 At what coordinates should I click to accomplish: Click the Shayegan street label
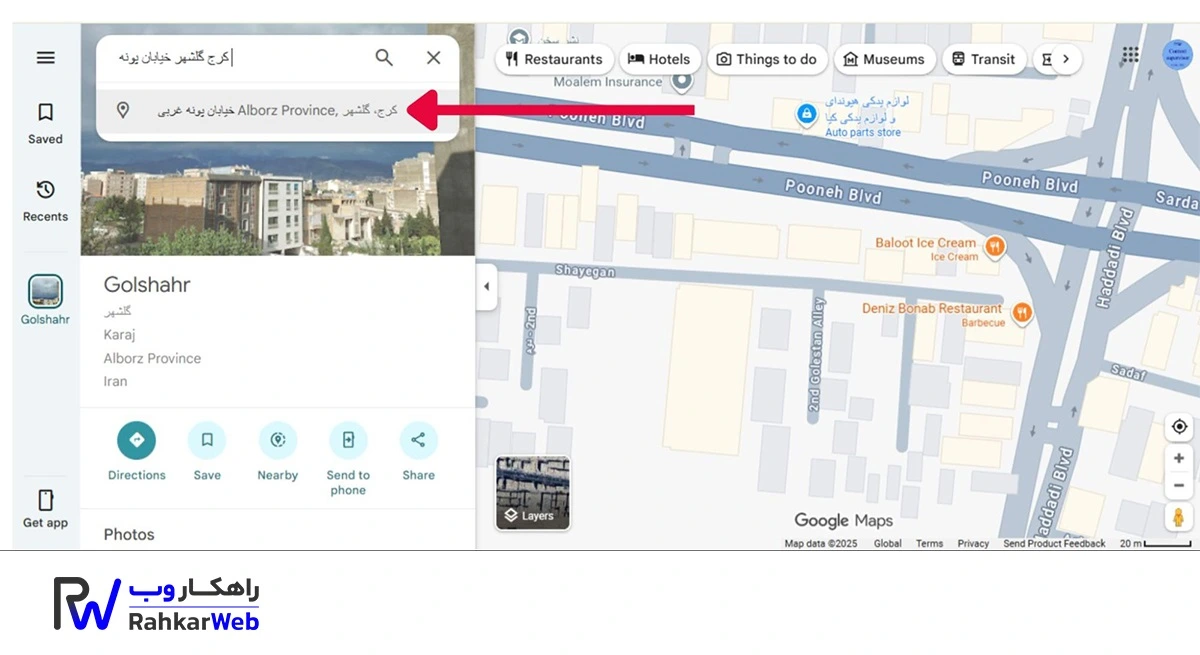pyautogui.click(x=585, y=272)
